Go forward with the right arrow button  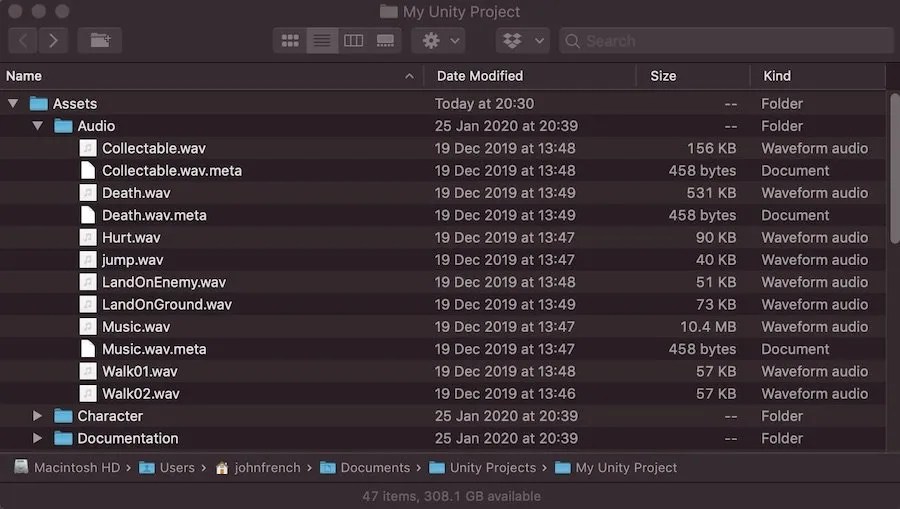pyautogui.click(x=53, y=41)
